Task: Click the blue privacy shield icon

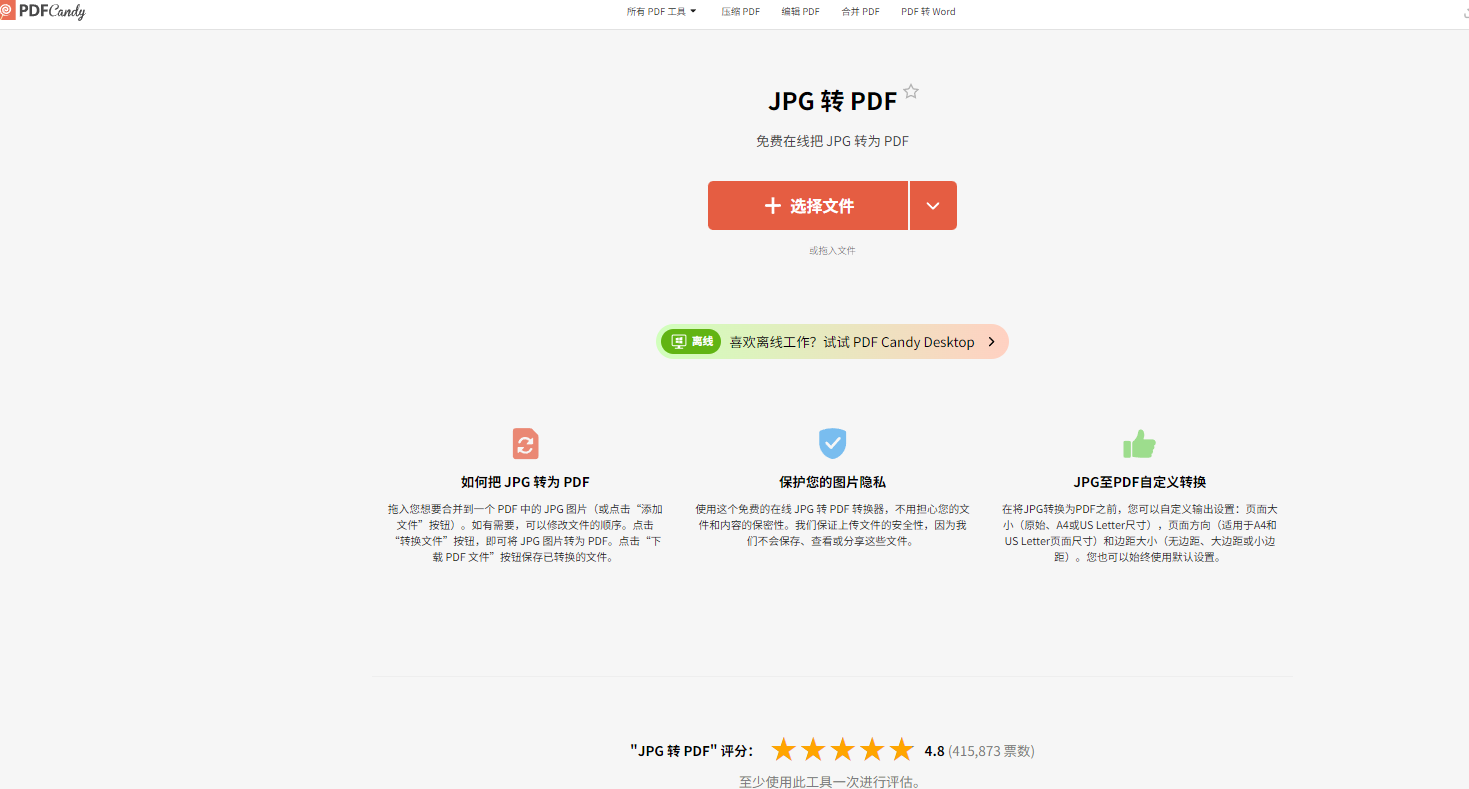Action: (832, 443)
